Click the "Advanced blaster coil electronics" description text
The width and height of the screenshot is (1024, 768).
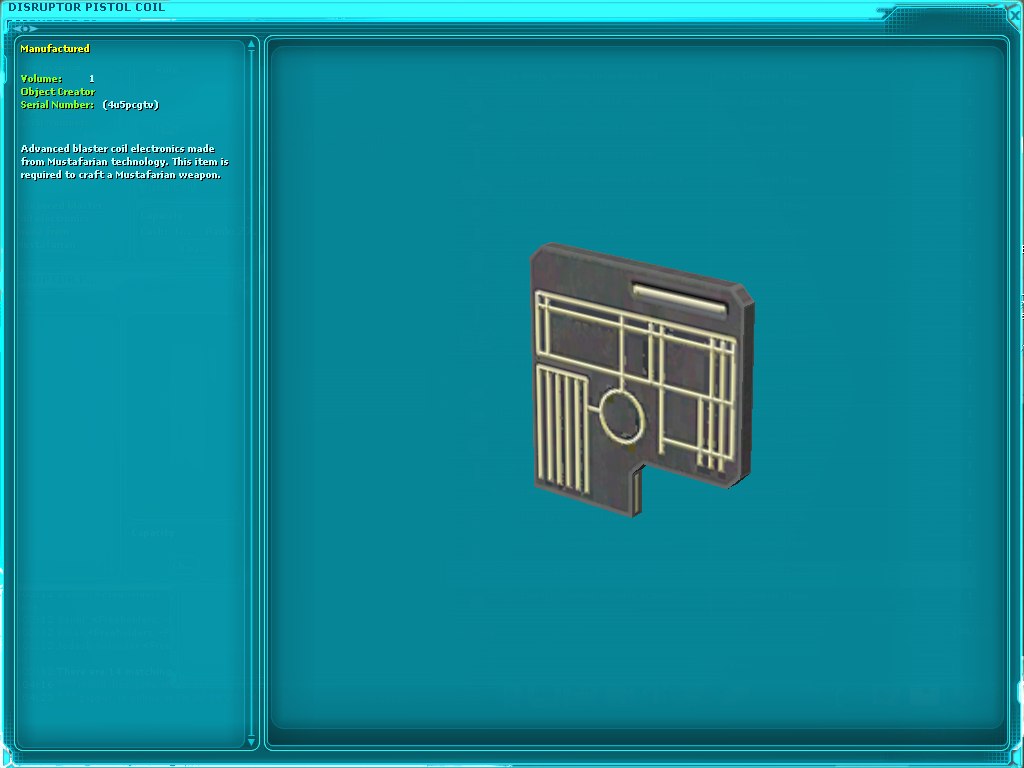tap(125, 161)
